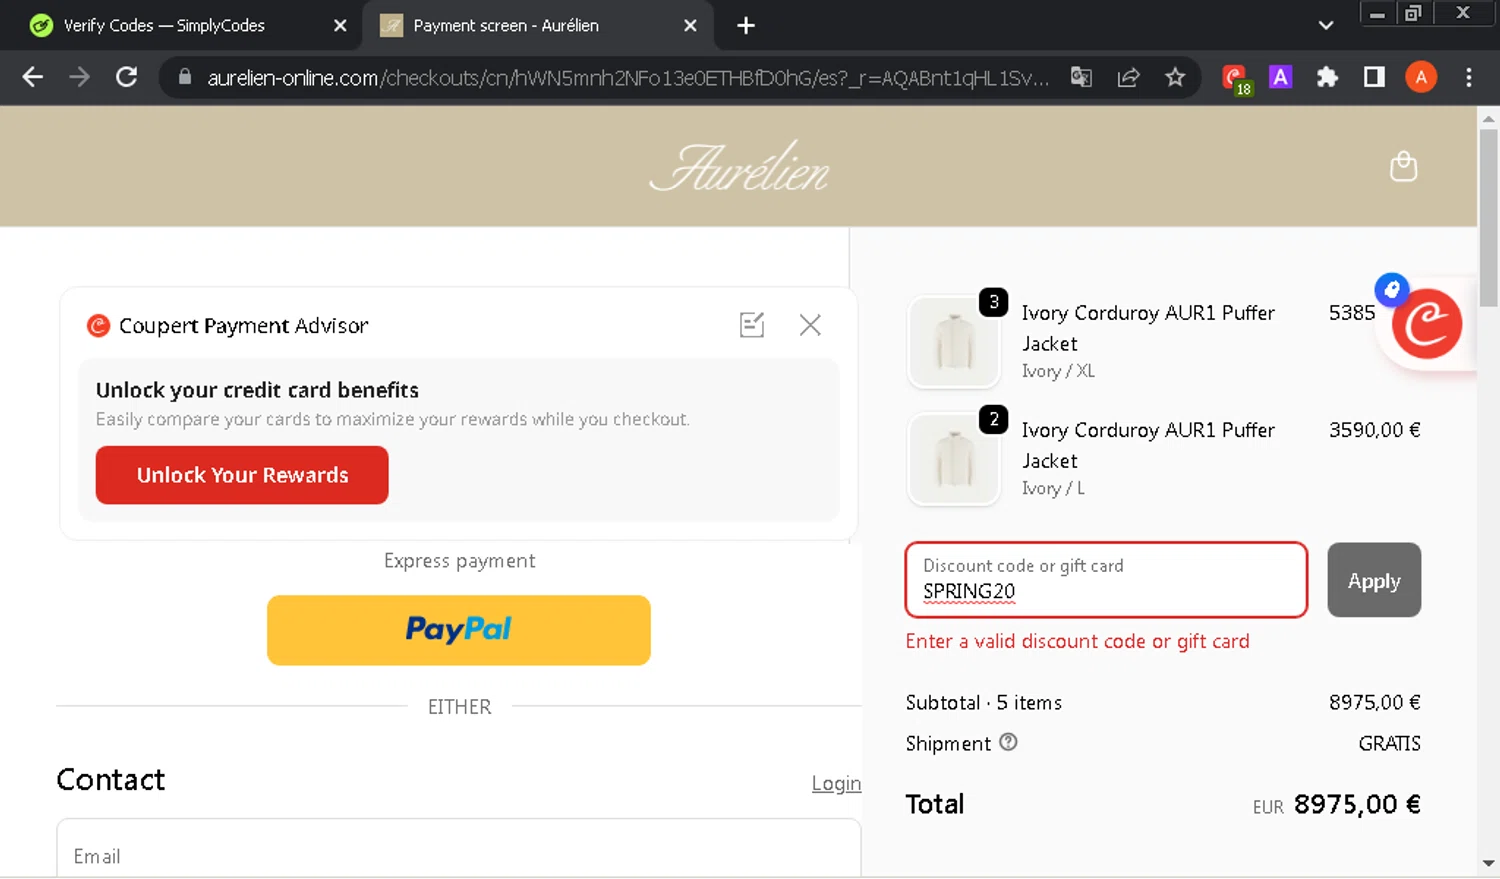1500x879 pixels.
Task: Open Chrome three-dot menu
Action: point(1468,77)
